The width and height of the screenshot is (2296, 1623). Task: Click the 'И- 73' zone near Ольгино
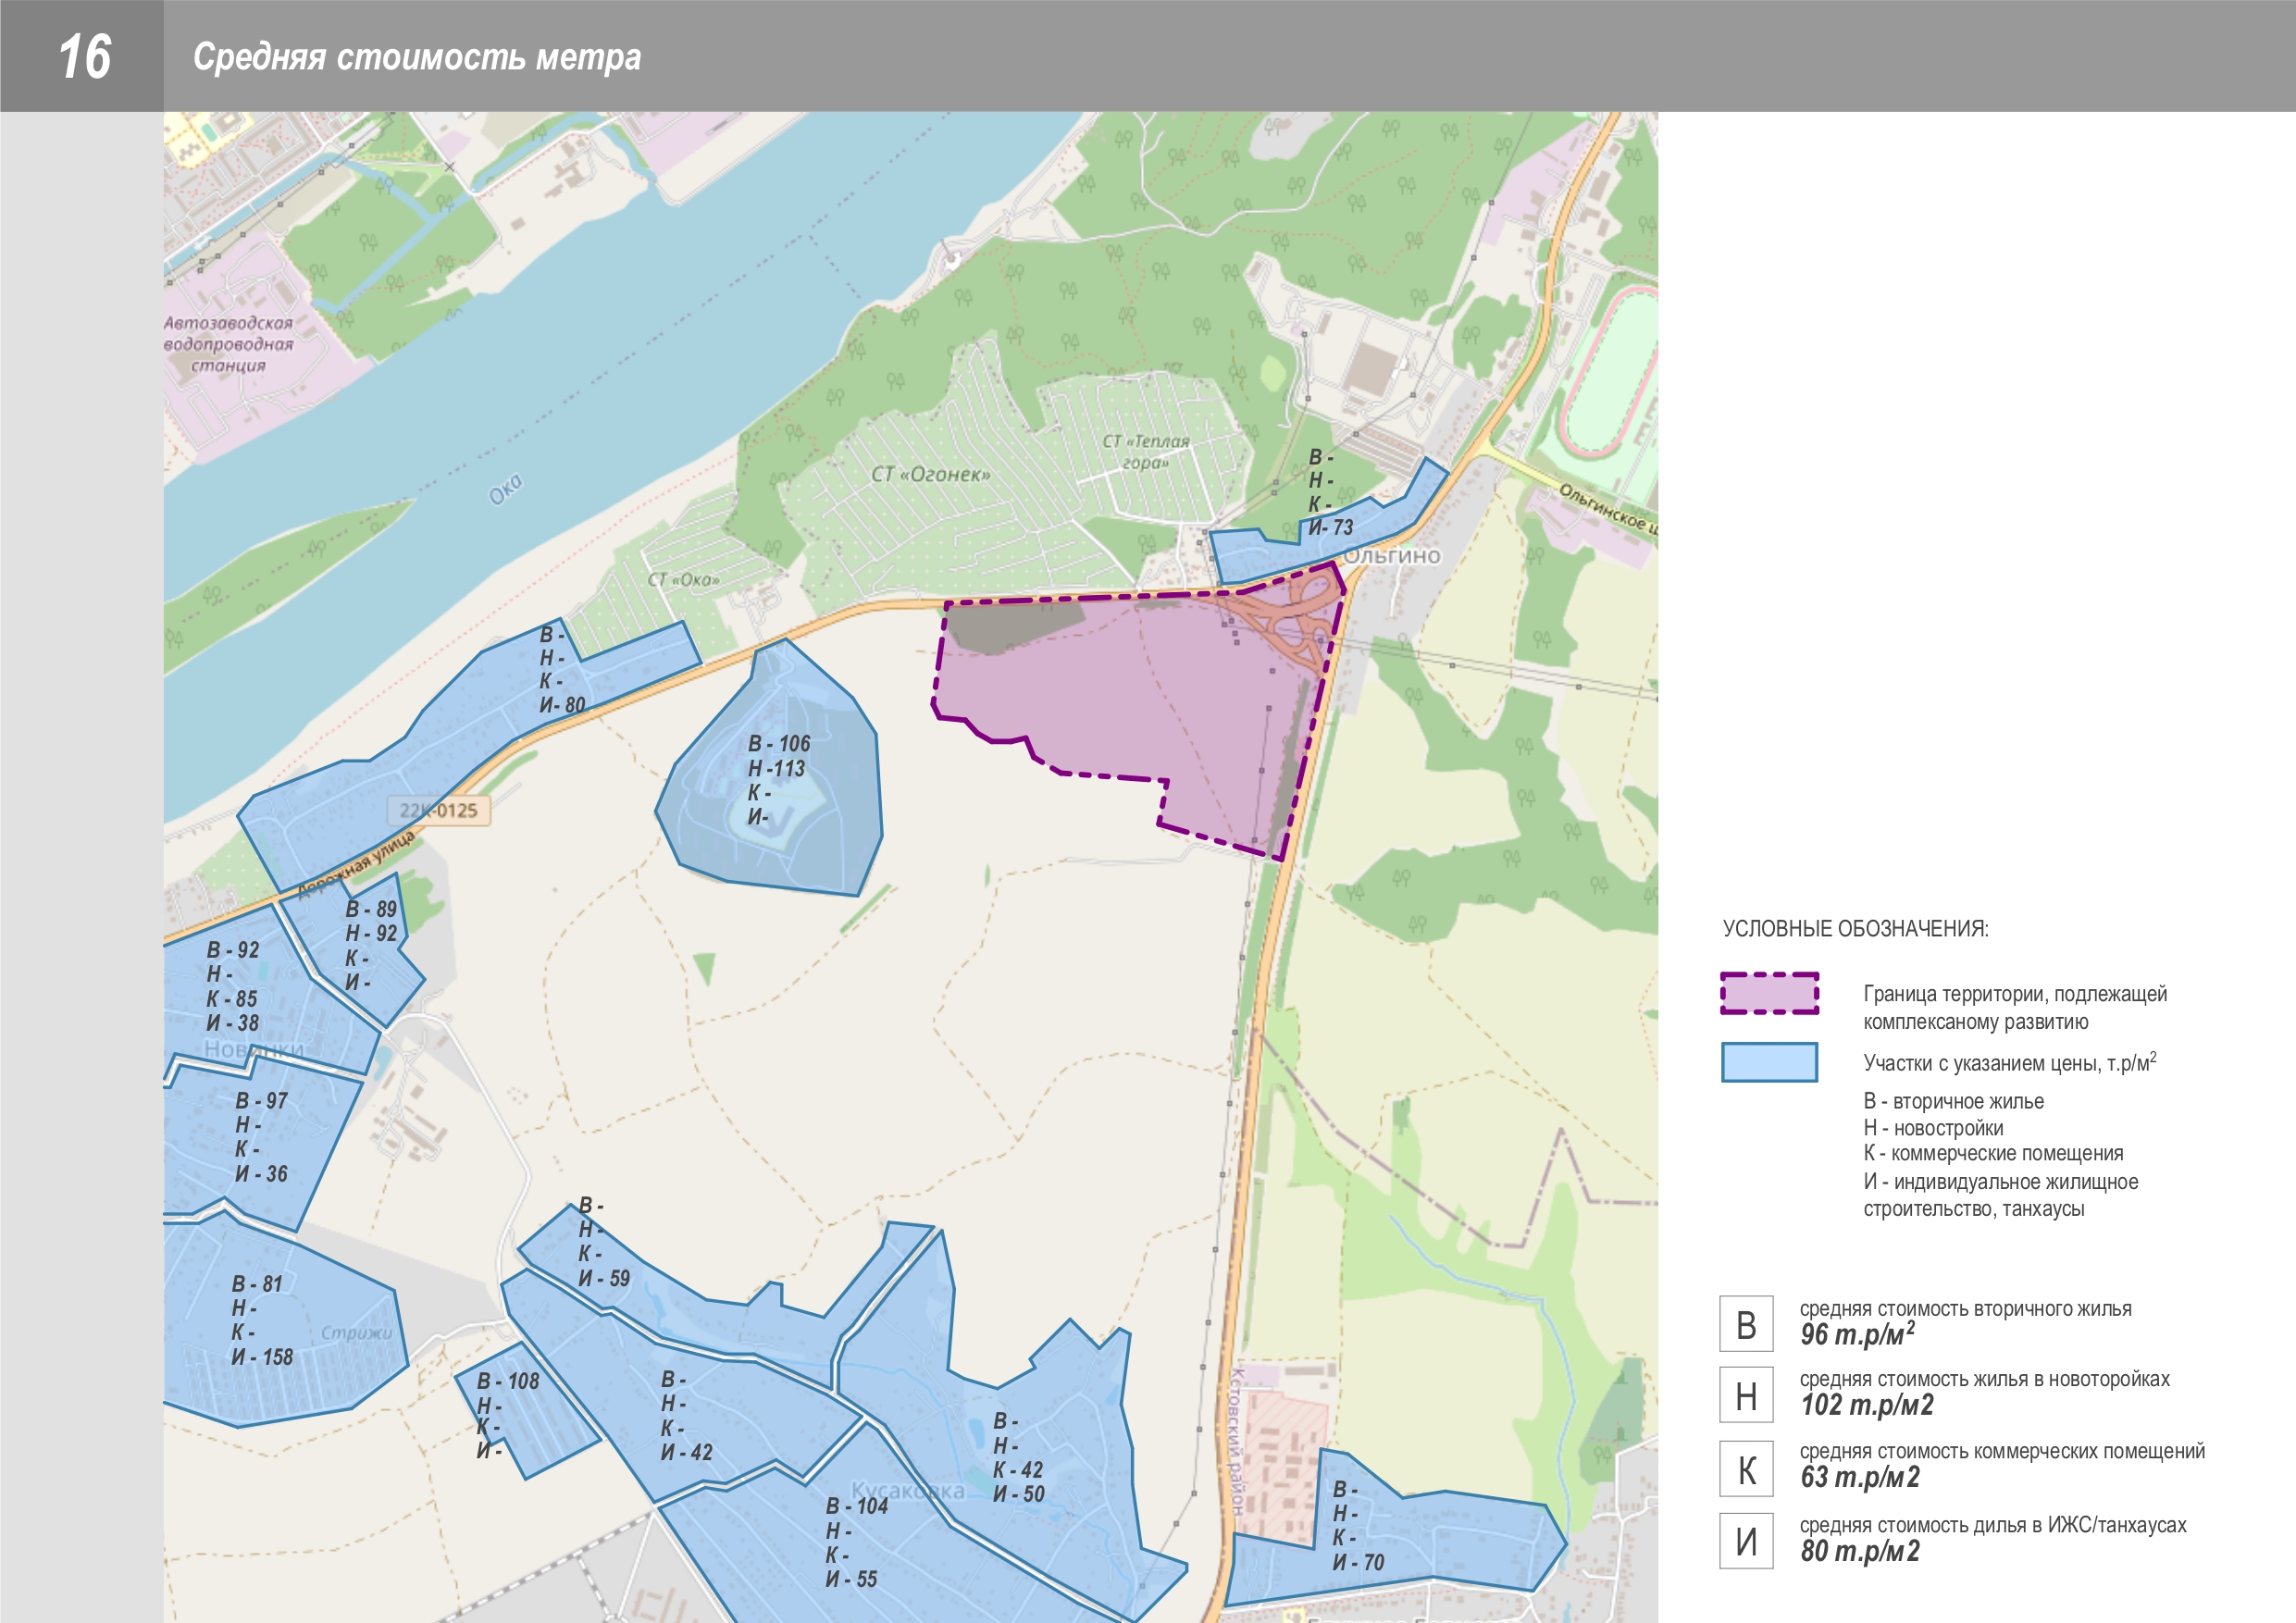click(x=1331, y=527)
